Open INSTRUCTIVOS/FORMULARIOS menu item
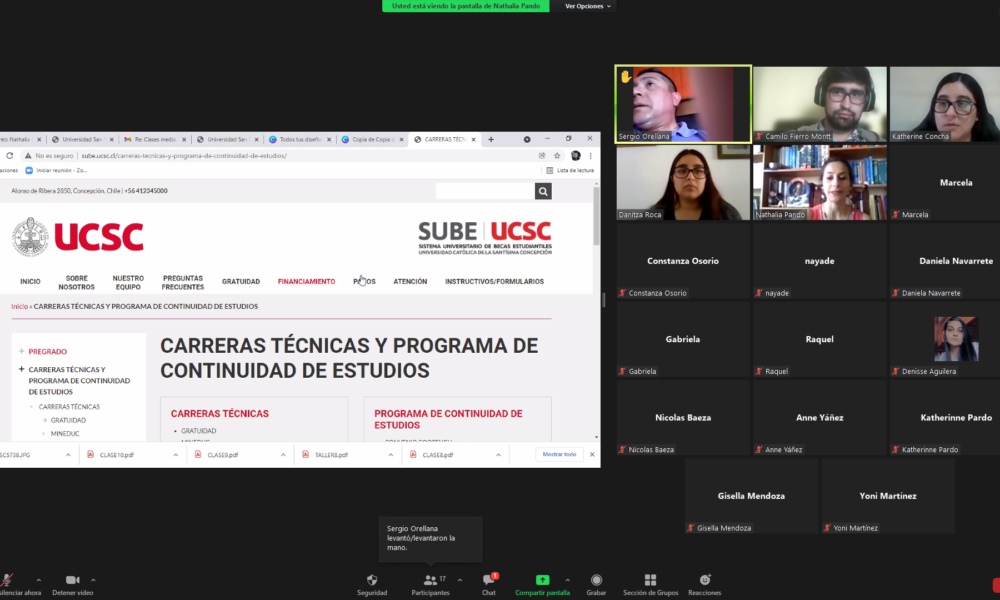Image resolution: width=1000 pixels, height=600 pixels. point(494,282)
